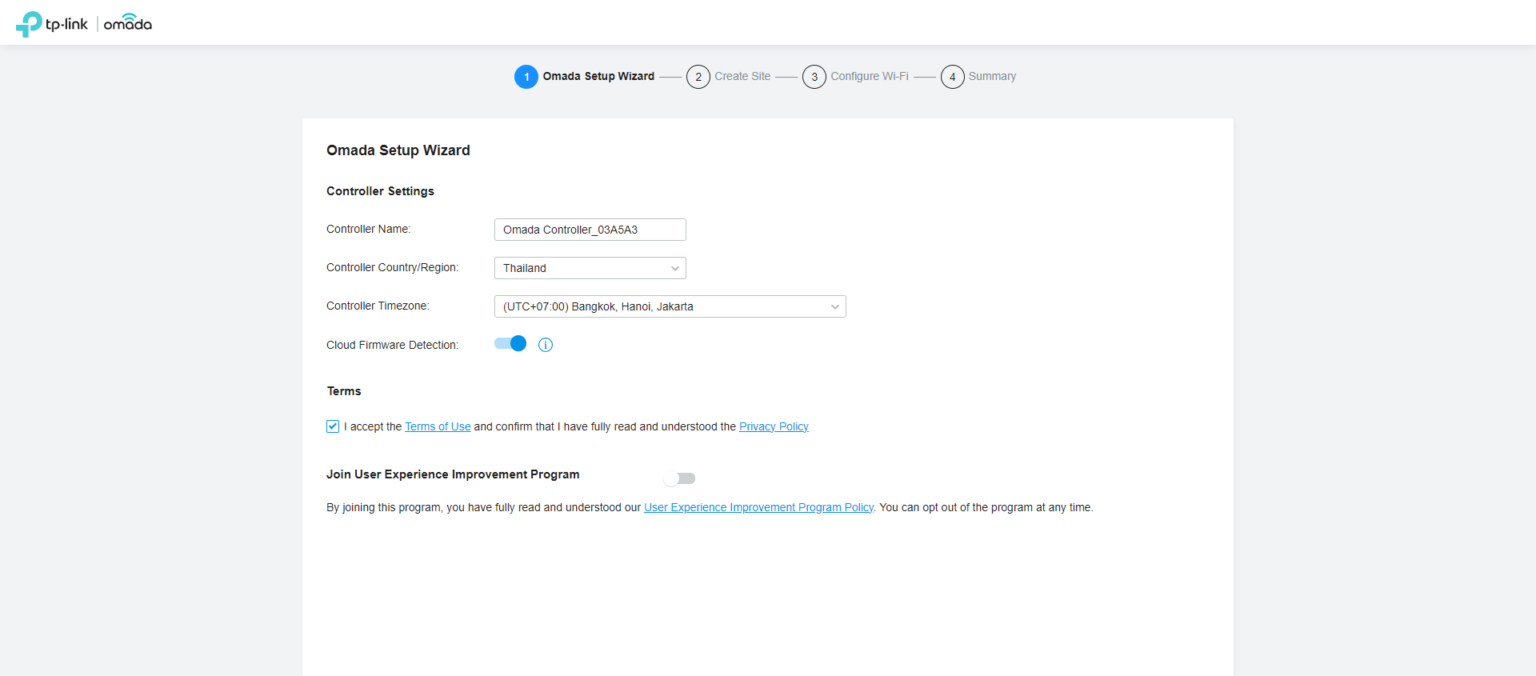This screenshot has width=1536, height=676.
Task: Click the tp-link Omada logo
Action: coord(84,24)
